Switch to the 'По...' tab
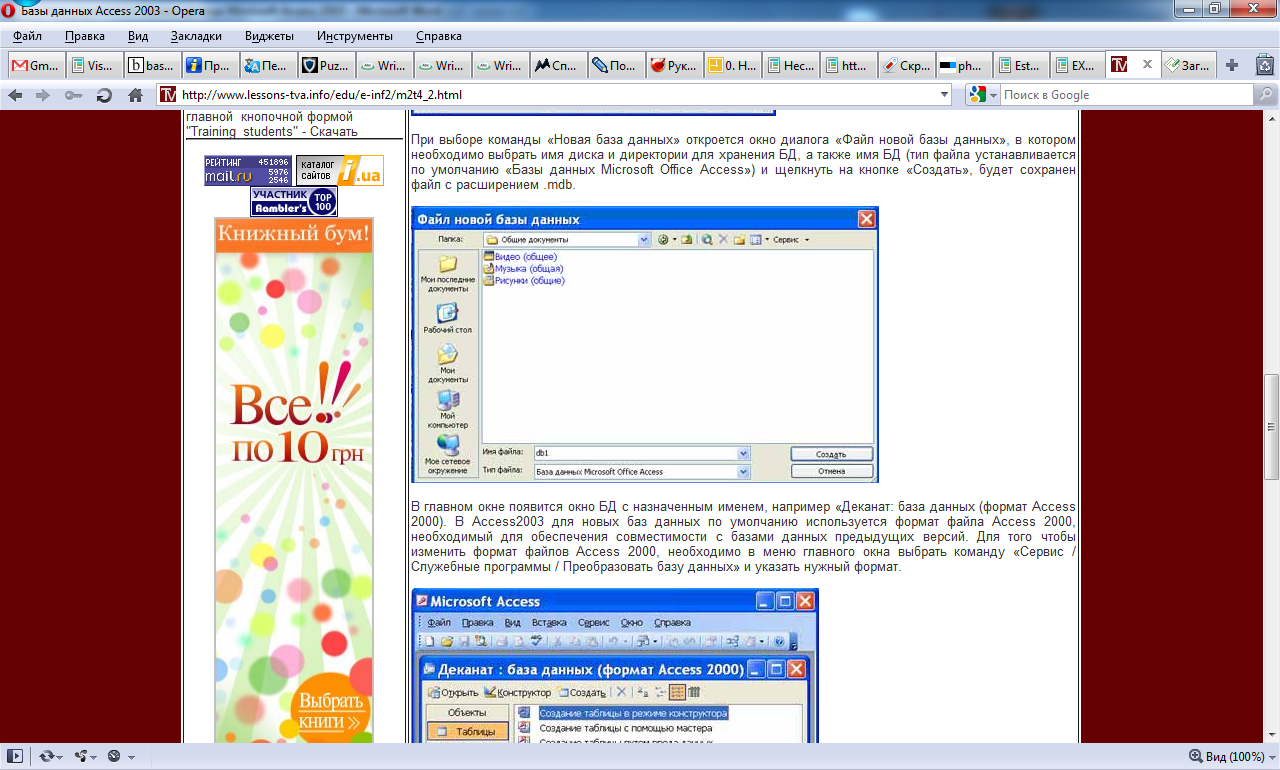This screenshot has height=770, width=1280. 617,66
